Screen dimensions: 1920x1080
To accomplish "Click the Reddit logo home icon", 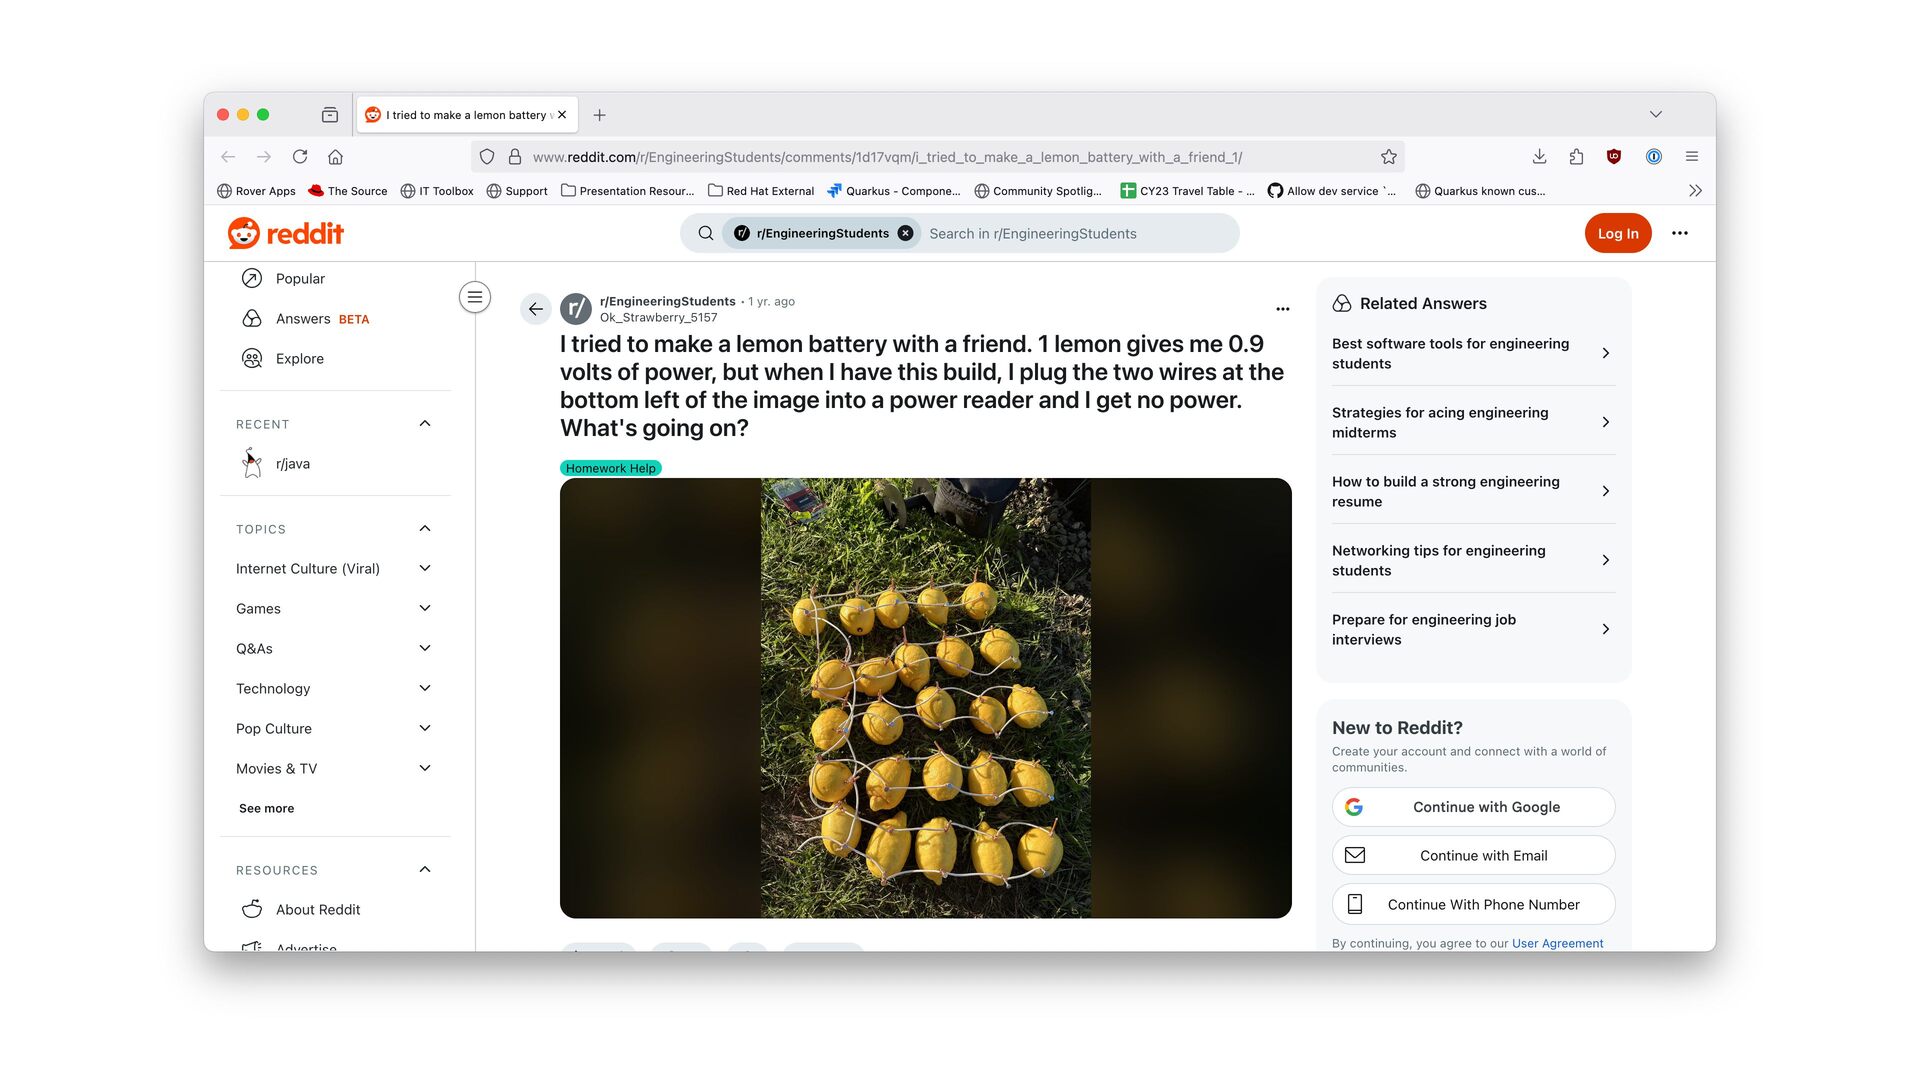I will tap(285, 233).
